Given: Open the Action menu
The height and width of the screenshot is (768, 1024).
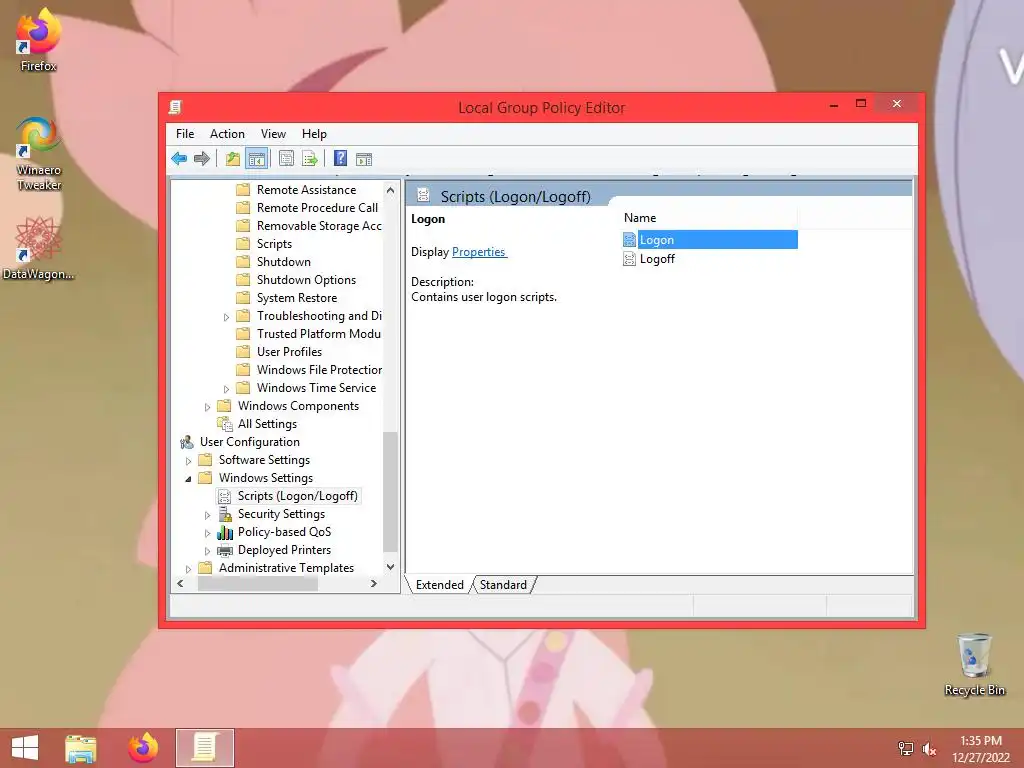Looking at the screenshot, I should (x=227, y=134).
